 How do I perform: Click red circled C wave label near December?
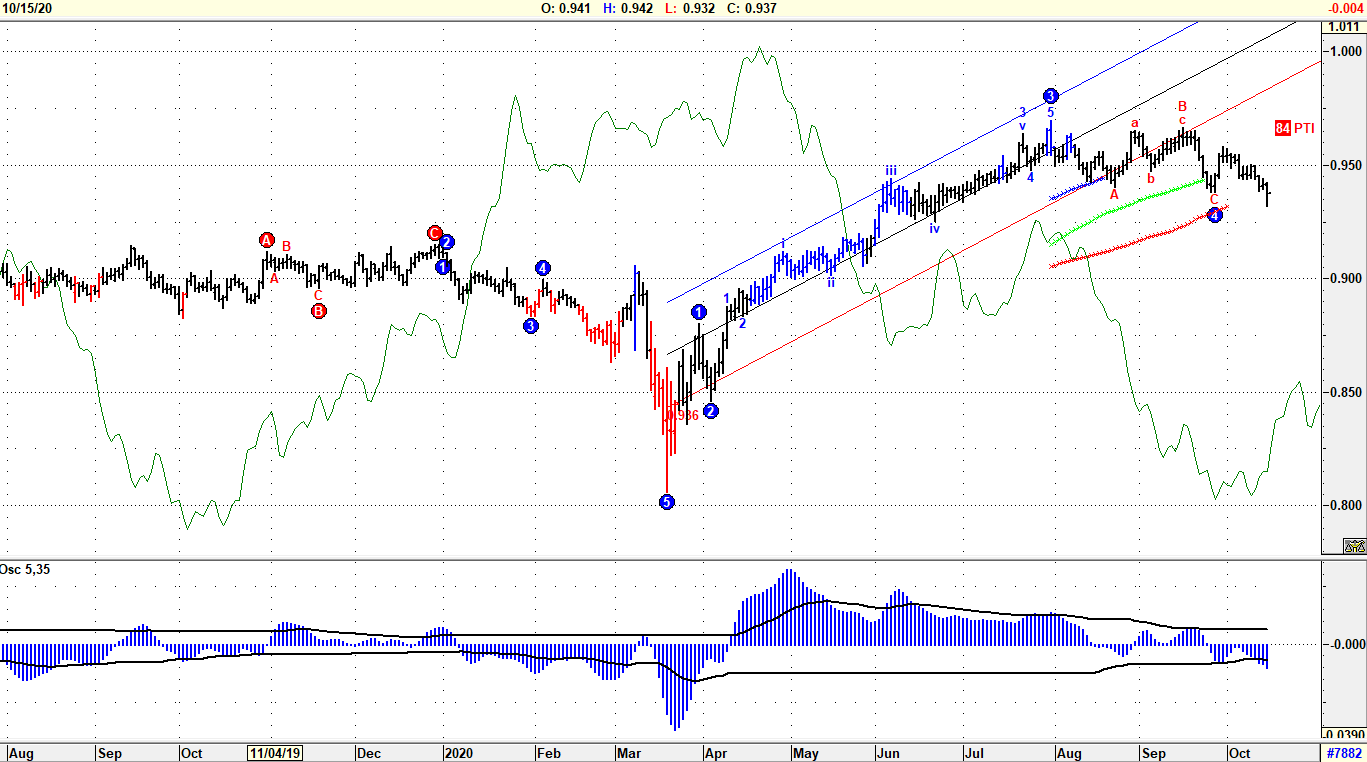tap(435, 232)
